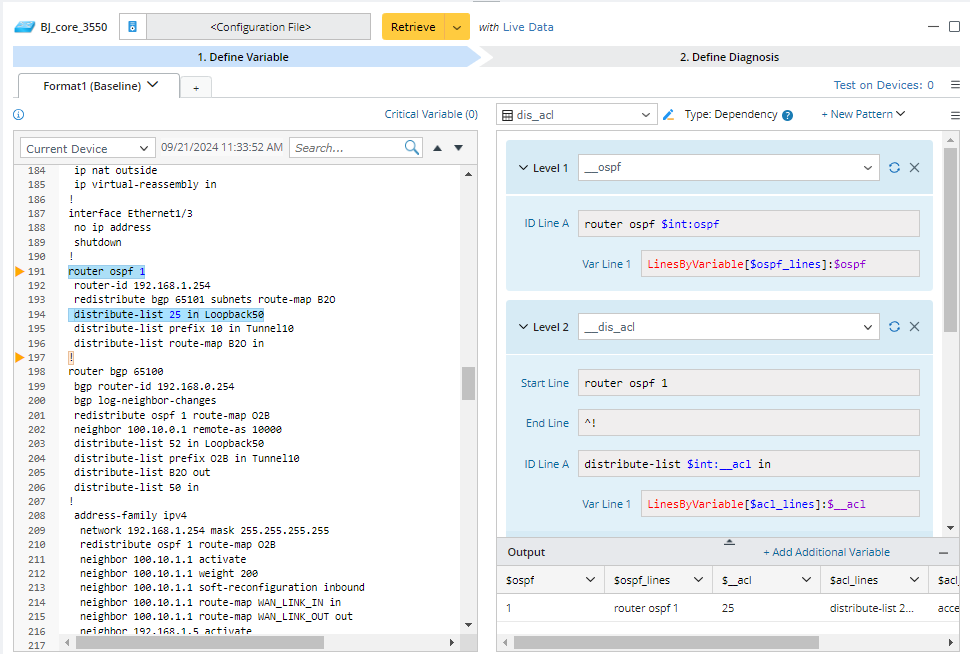Open help icon next to Type: Dependency
Screen dimensions: 970x654
tap(787, 115)
